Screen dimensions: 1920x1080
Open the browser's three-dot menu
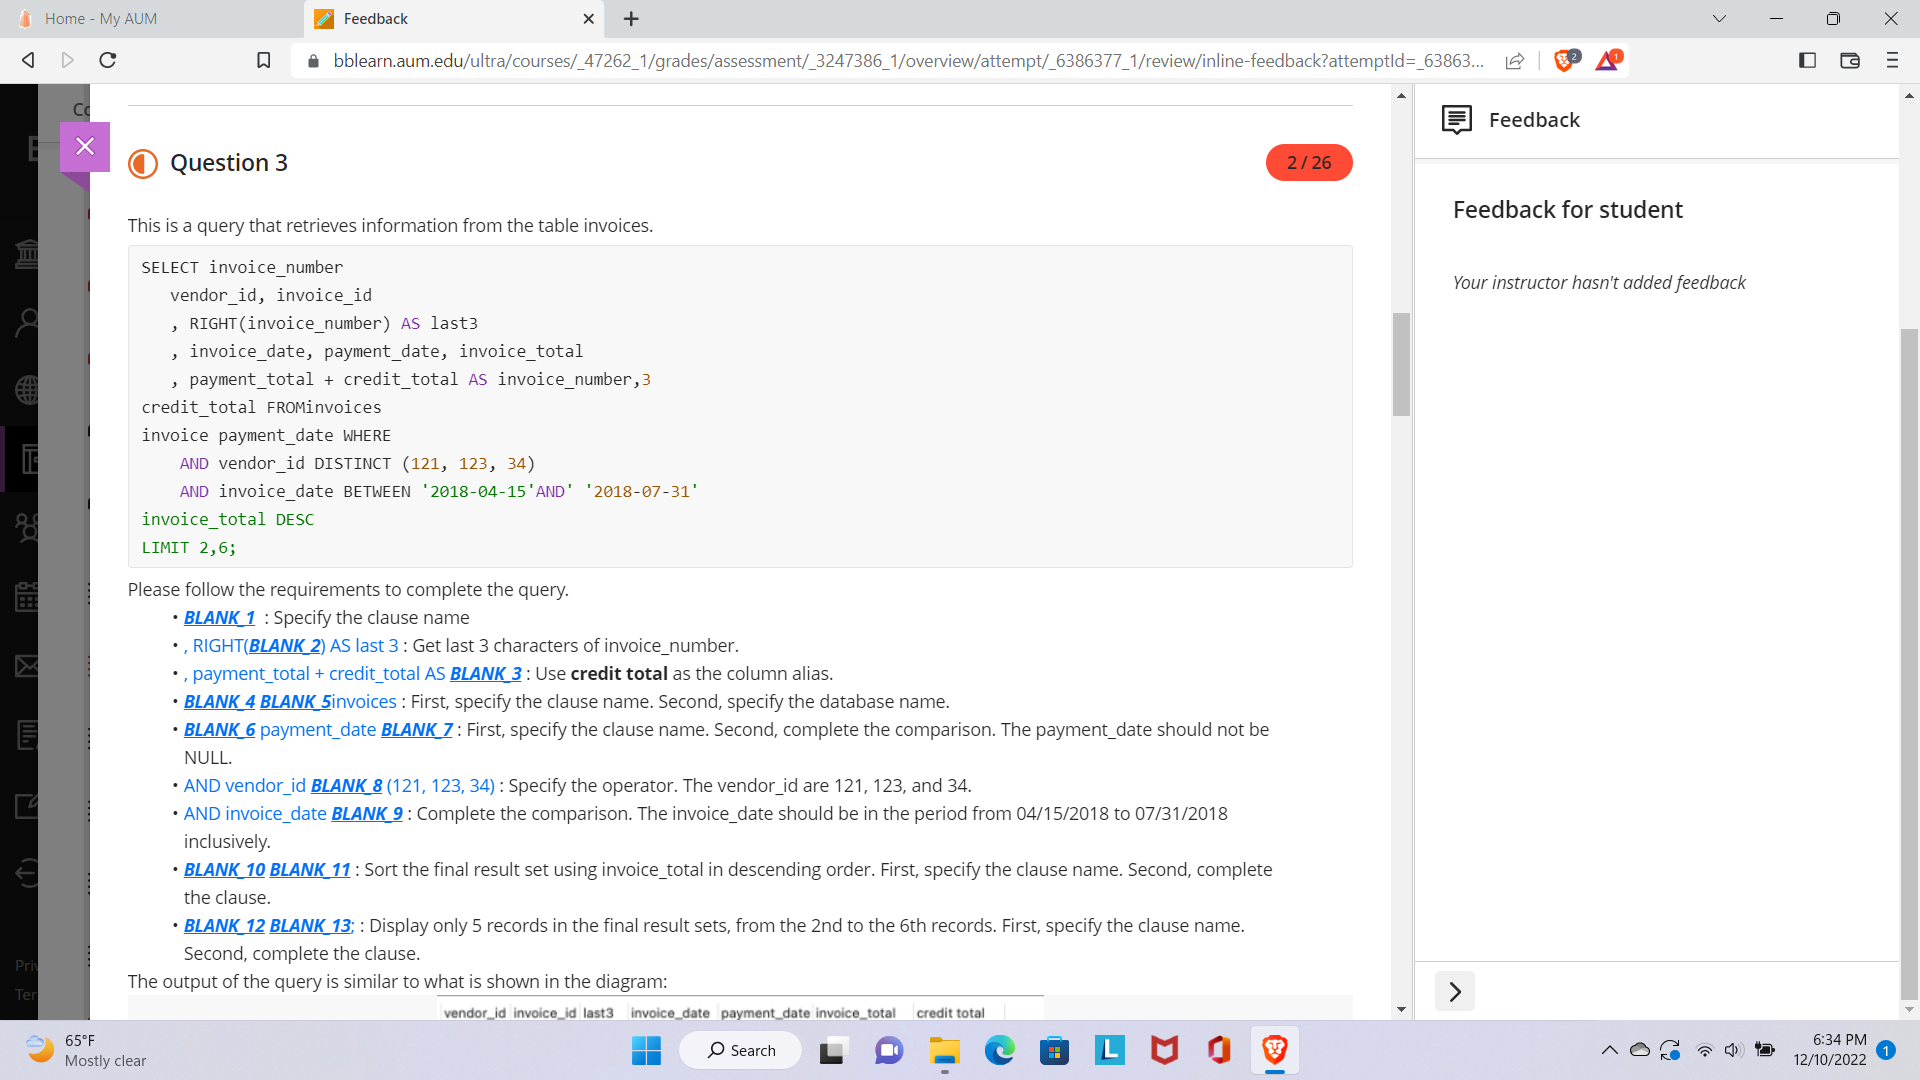pos(1892,60)
